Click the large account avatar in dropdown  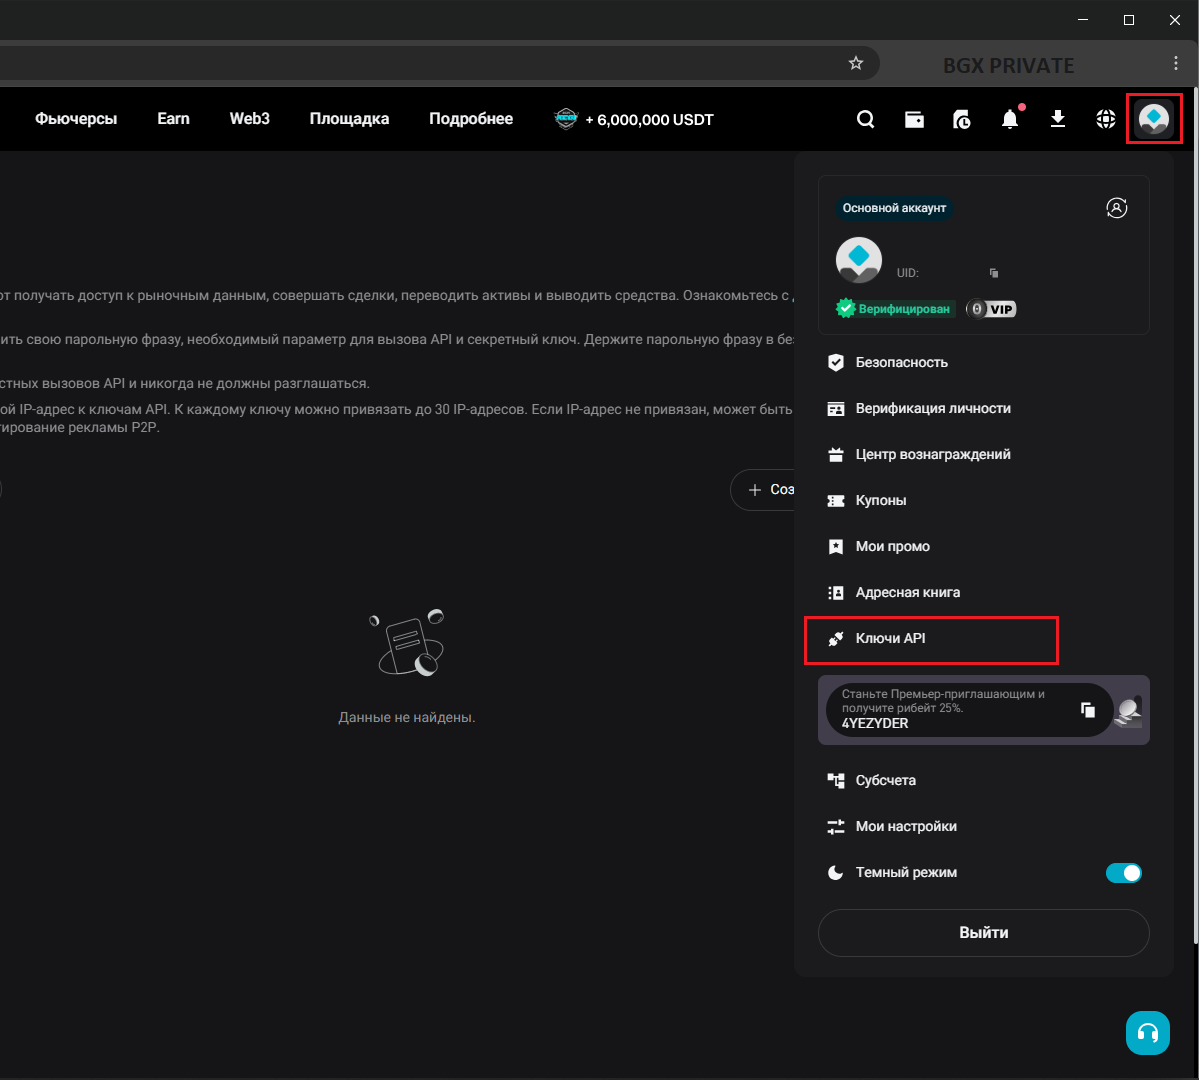click(859, 260)
